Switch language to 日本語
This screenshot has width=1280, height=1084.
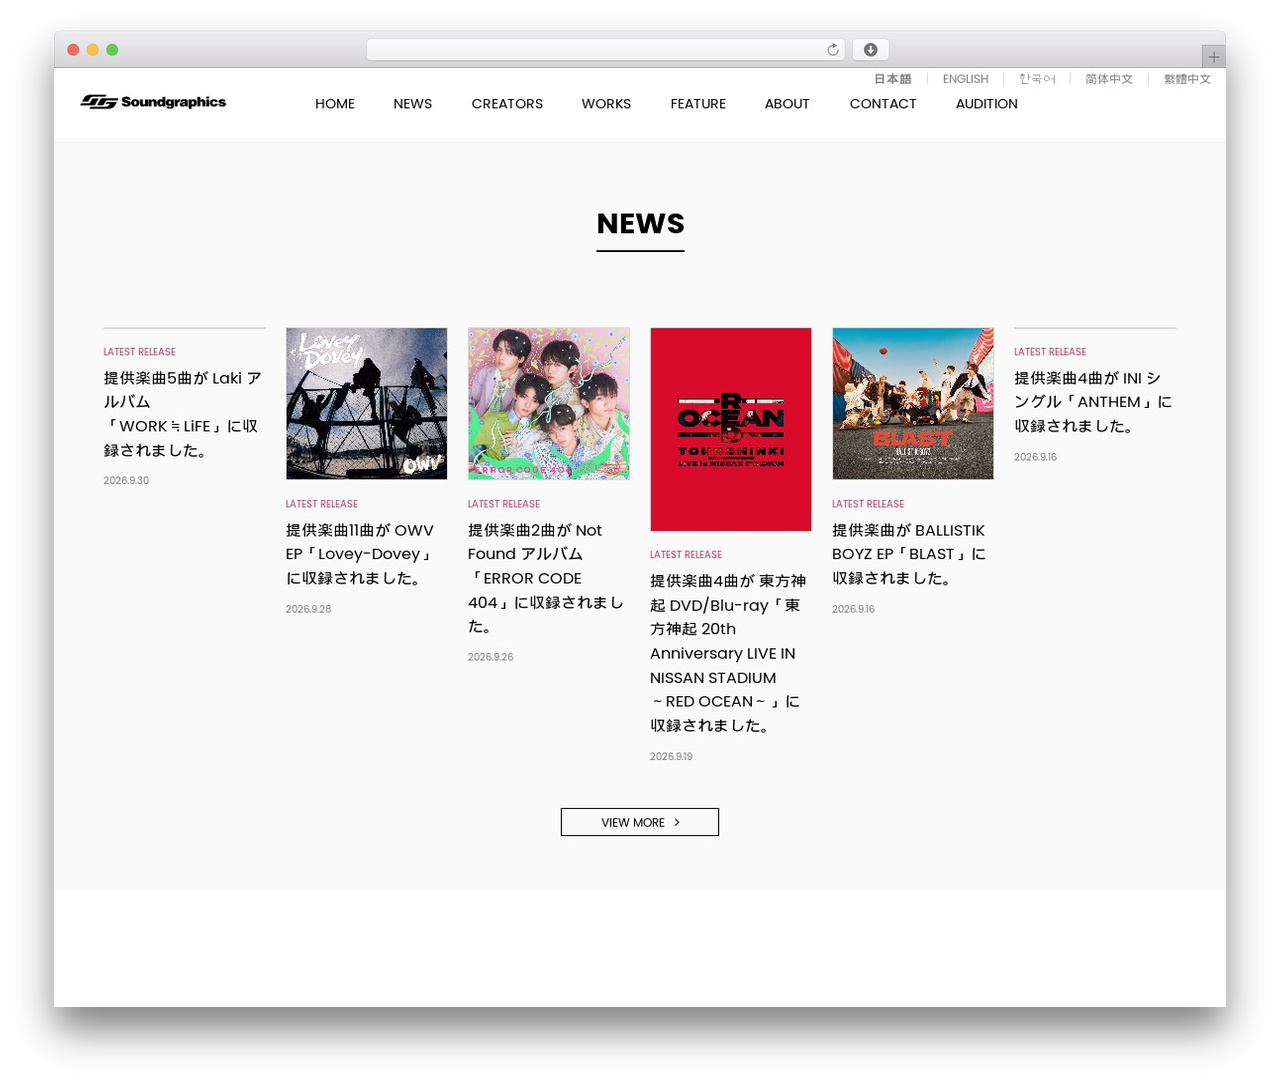893,79
